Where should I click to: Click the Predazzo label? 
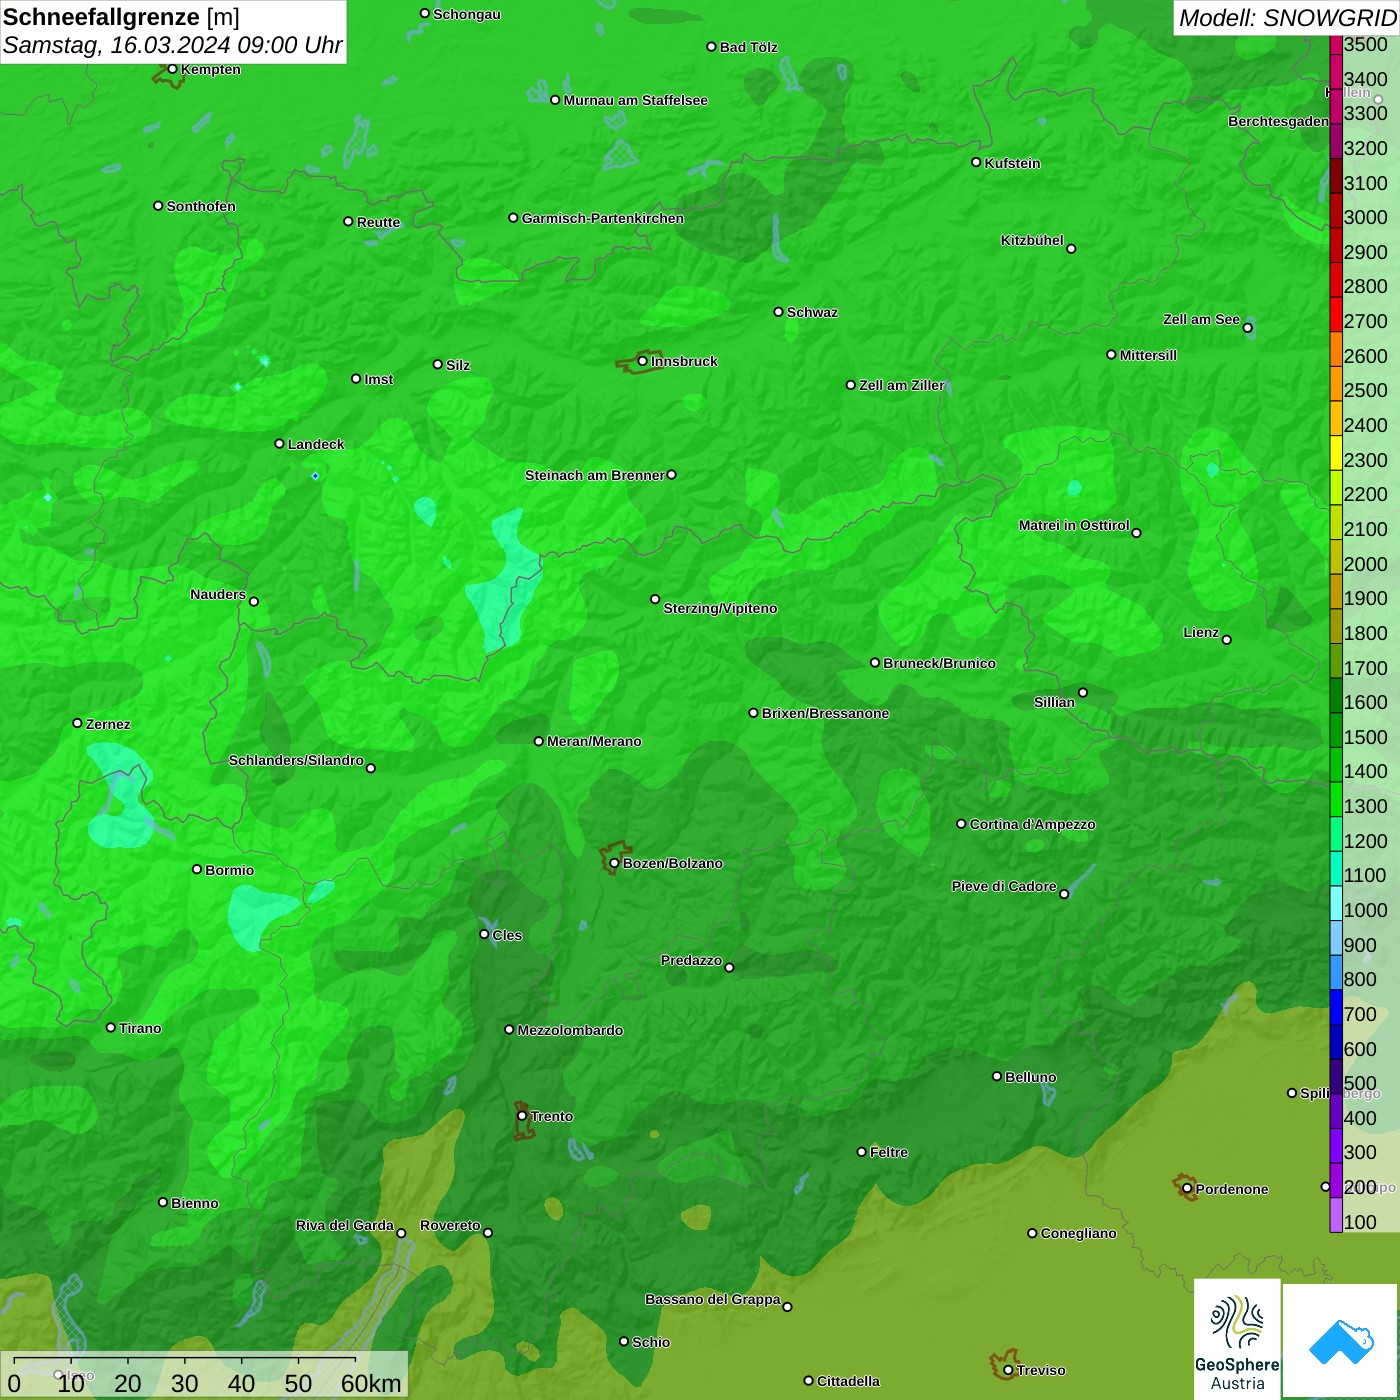click(x=691, y=960)
